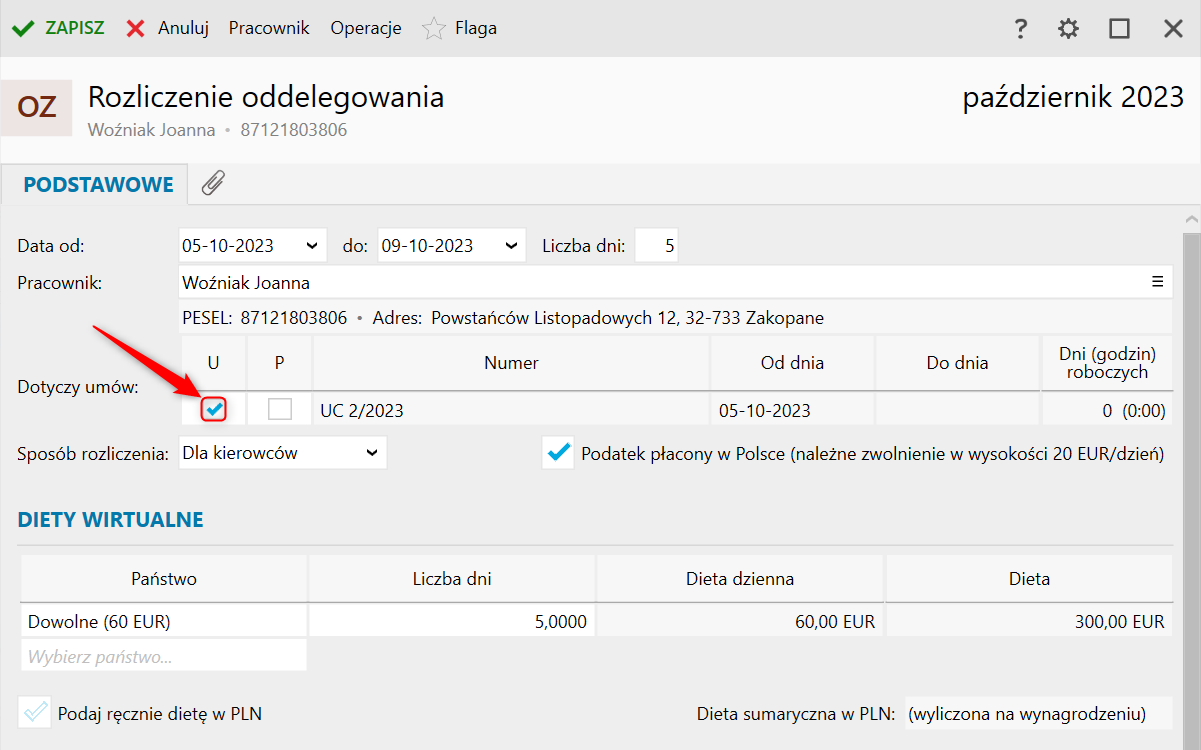
Task: Click the Wybierz państwo field
Action: 164,656
